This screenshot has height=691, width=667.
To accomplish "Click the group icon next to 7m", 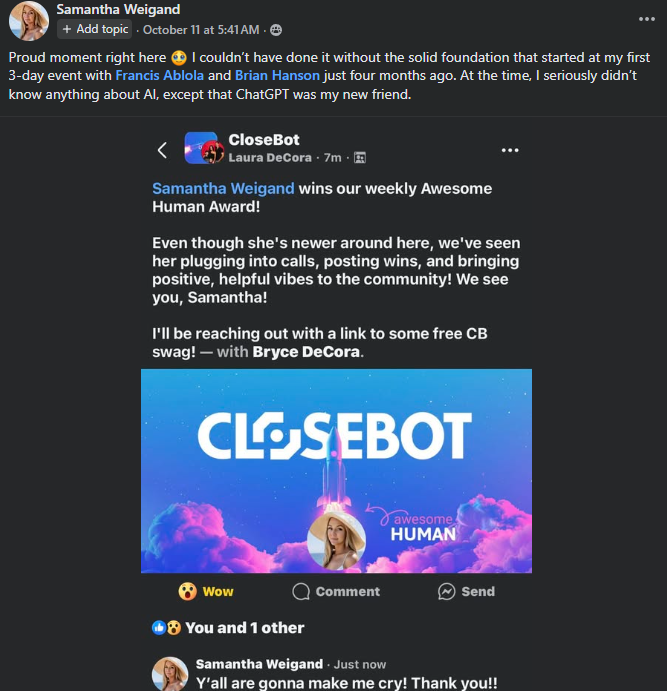I will coord(360,158).
